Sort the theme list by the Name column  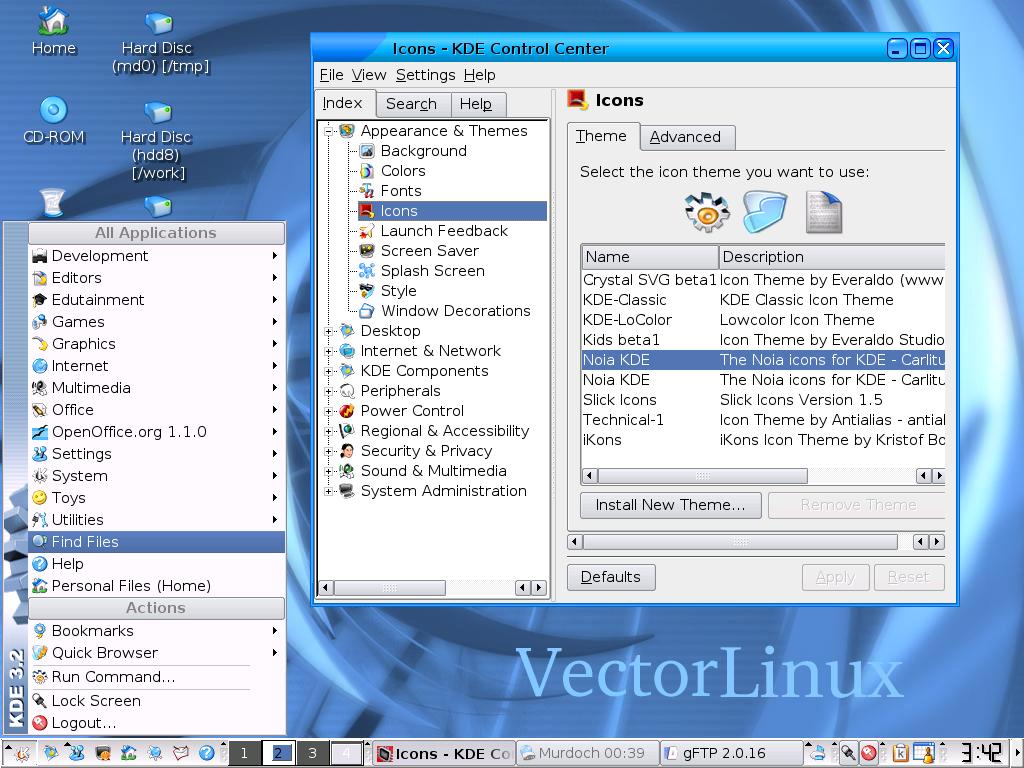650,257
